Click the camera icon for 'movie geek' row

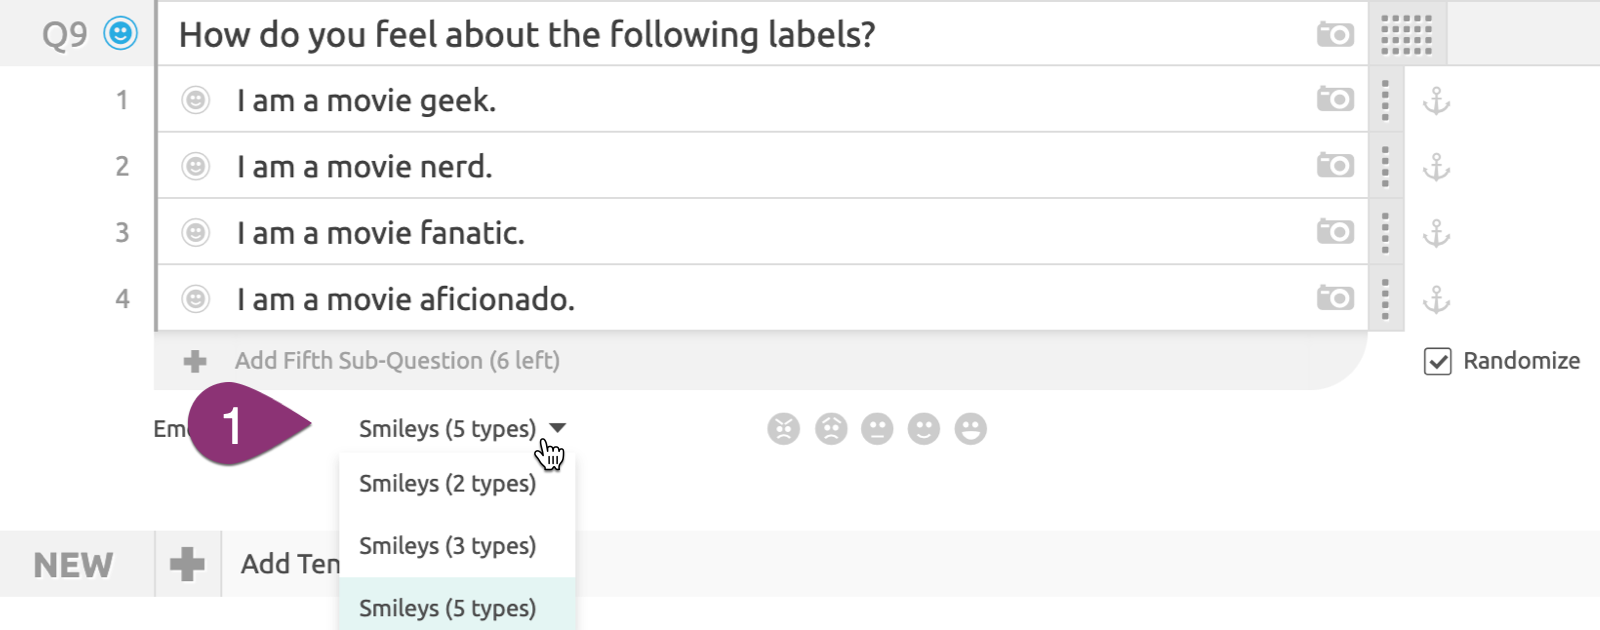[1335, 99]
